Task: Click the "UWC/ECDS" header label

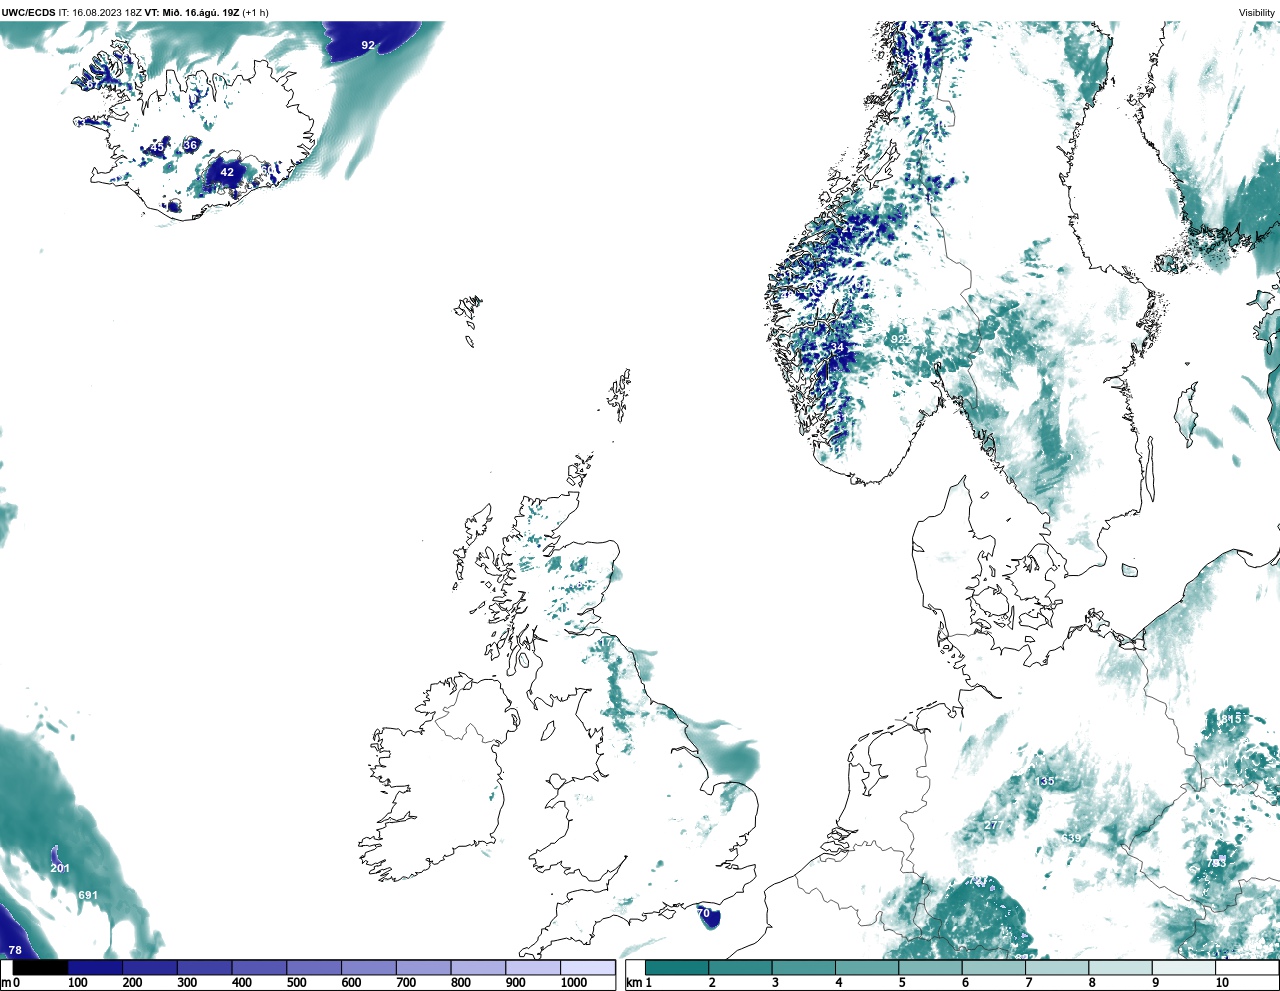Action: [x=28, y=13]
